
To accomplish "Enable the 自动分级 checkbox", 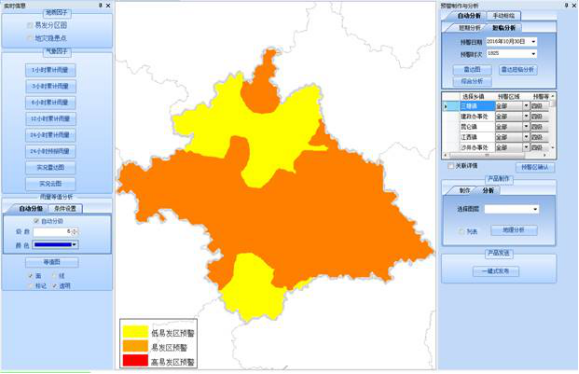I will point(36,221).
